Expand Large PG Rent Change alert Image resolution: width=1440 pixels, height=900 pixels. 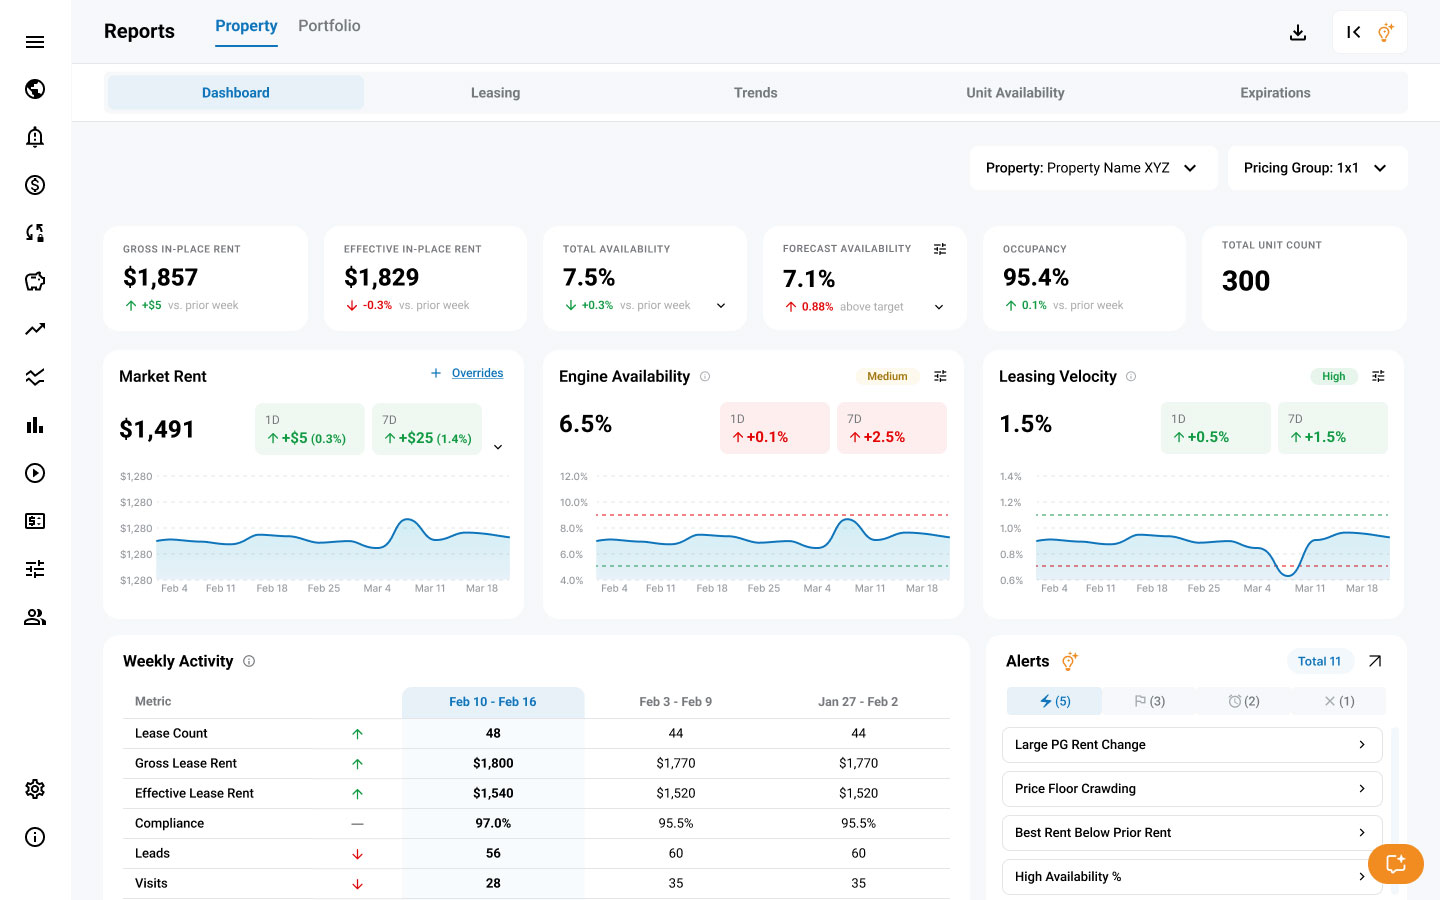click(x=1192, y=745)
